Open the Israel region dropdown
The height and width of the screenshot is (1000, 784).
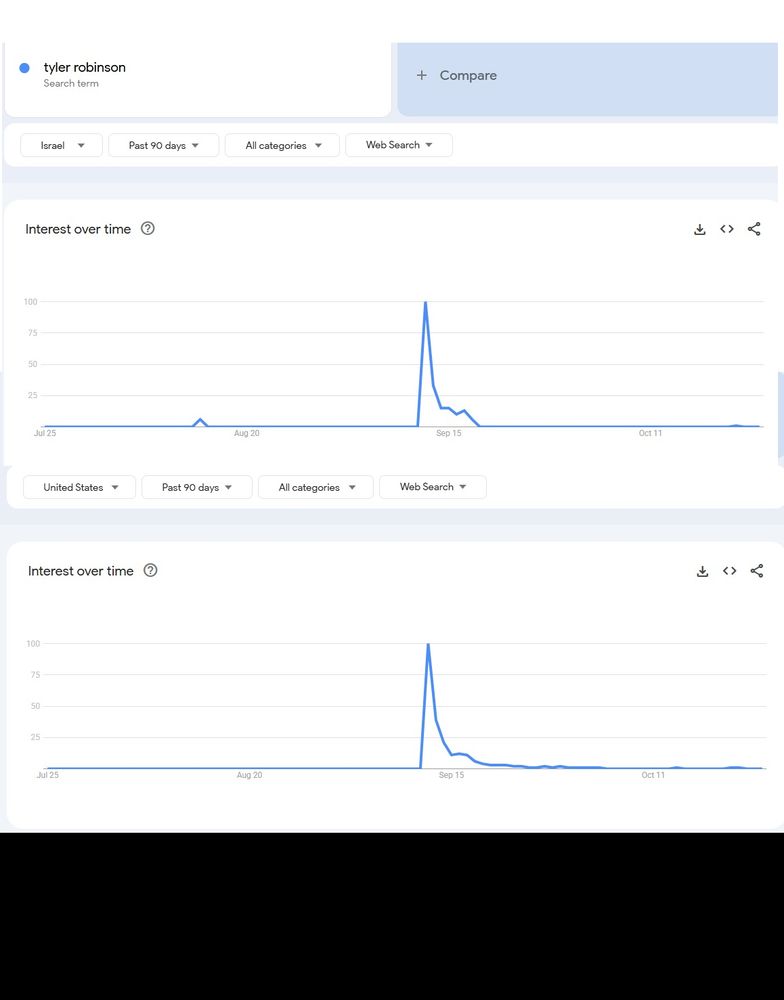pyautogui.click(x=61, y=145)
